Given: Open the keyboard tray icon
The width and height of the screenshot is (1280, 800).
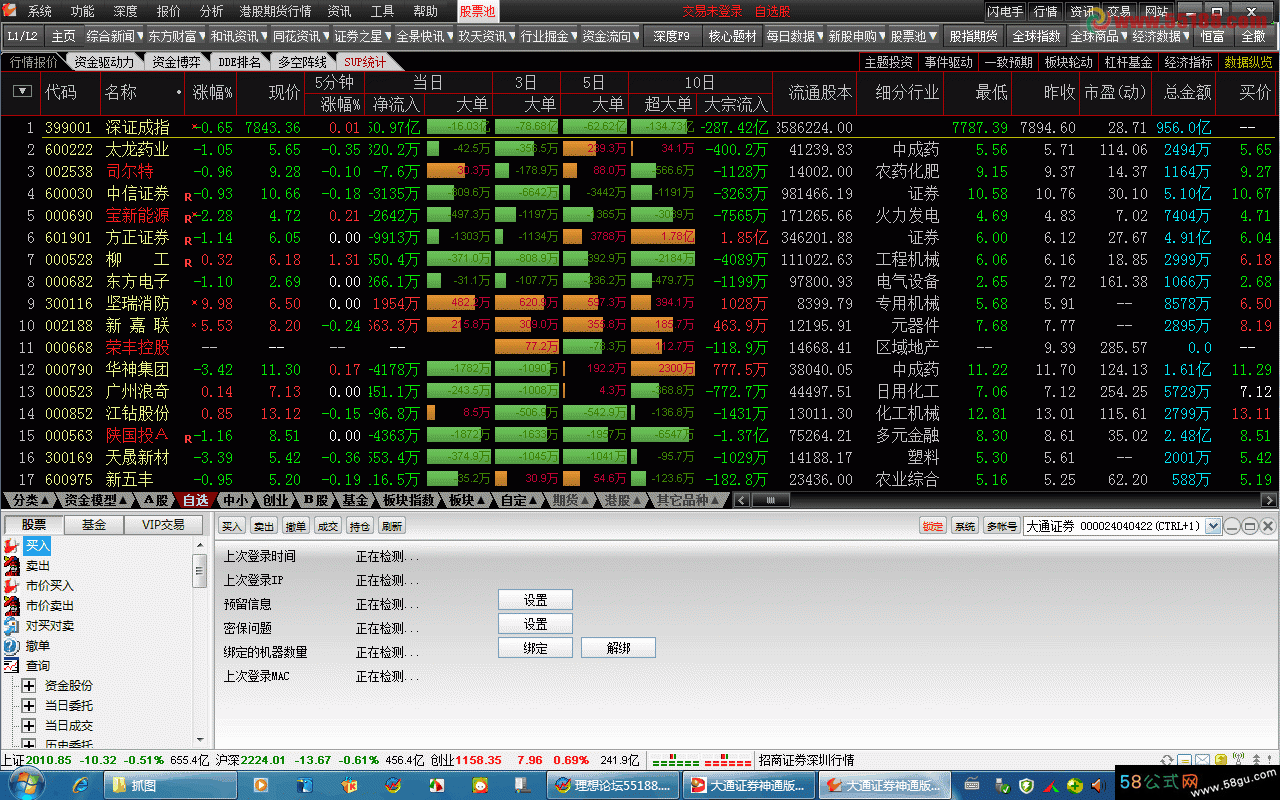Looking at the screenshot, I should [972, 785].
